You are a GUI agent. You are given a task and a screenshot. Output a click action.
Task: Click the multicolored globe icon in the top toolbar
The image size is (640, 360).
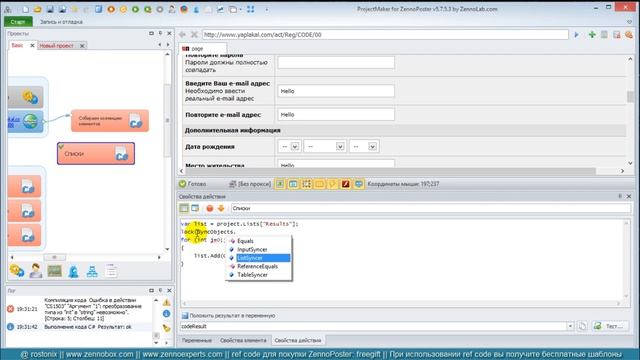pos(184,9)
